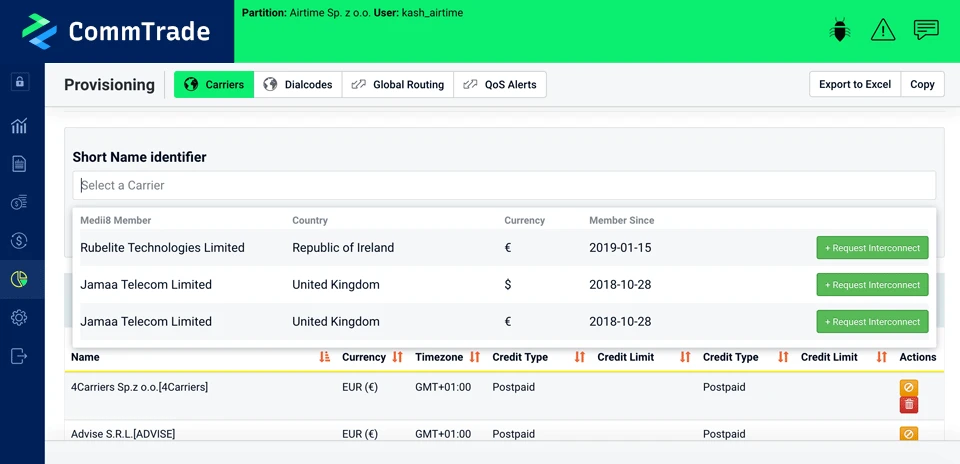This screenshot has height=464, width=960.
Task: Click the orange block icon for 4Carriers
Action: 909,387
